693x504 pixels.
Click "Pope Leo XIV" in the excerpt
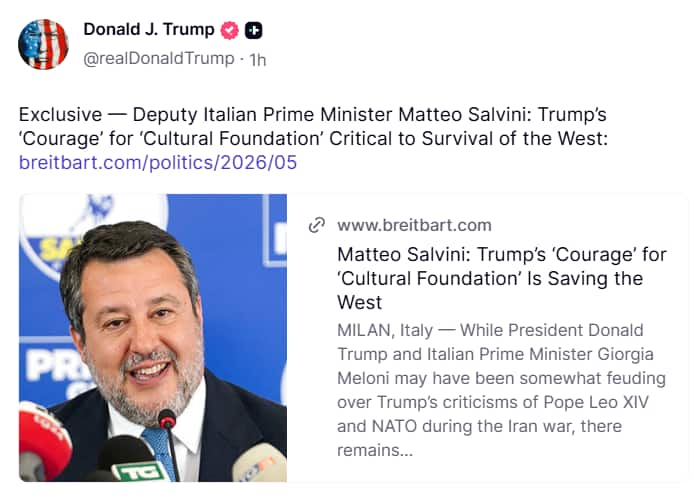pos(596,402)
